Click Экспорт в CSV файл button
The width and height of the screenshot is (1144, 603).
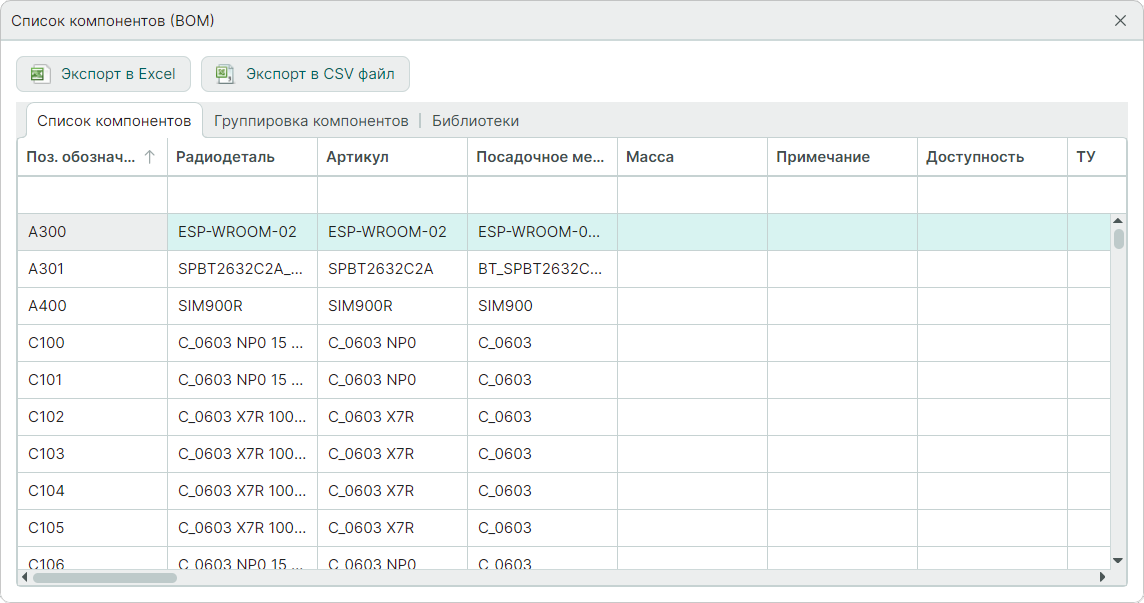click(305, 74)
